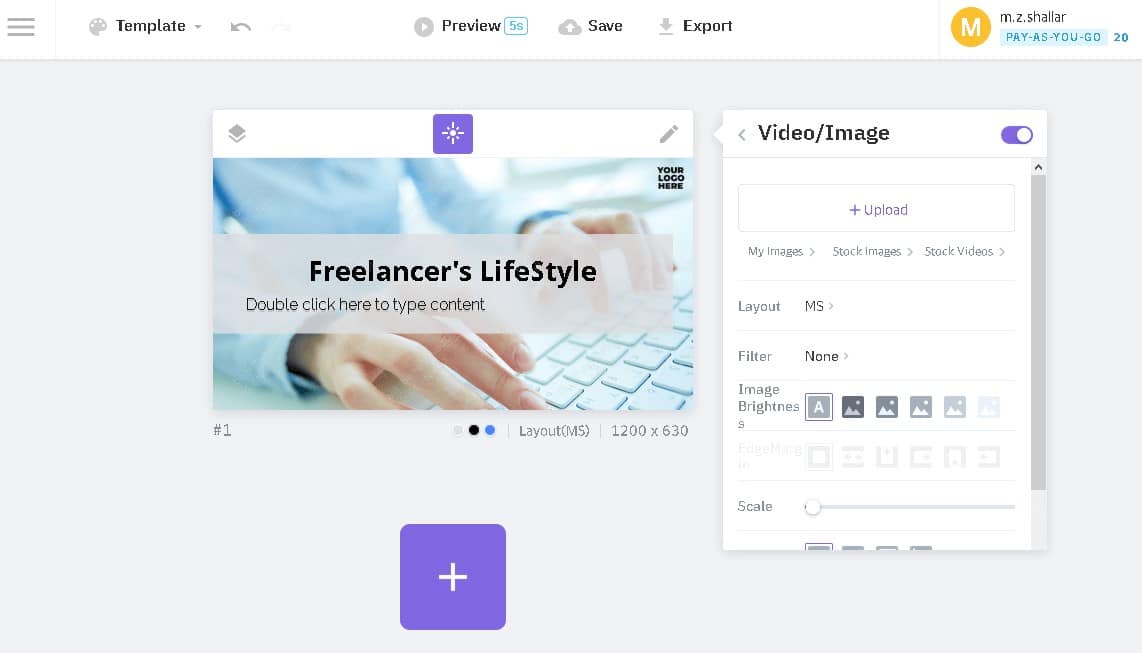Click the PAY-AS-YOU-GO plan badge
This screenshot has width=1142, height=653.
tap(1053, 37)
